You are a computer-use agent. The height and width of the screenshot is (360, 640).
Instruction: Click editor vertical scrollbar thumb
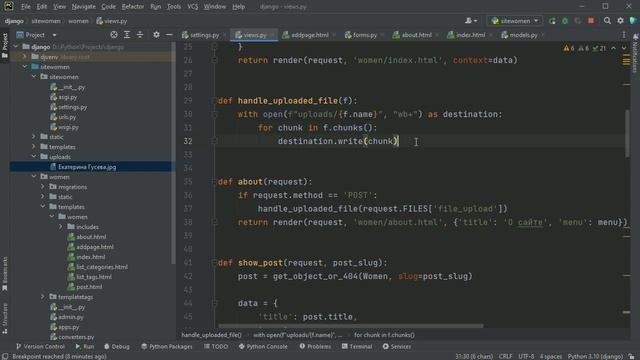[x=627, y=133]
